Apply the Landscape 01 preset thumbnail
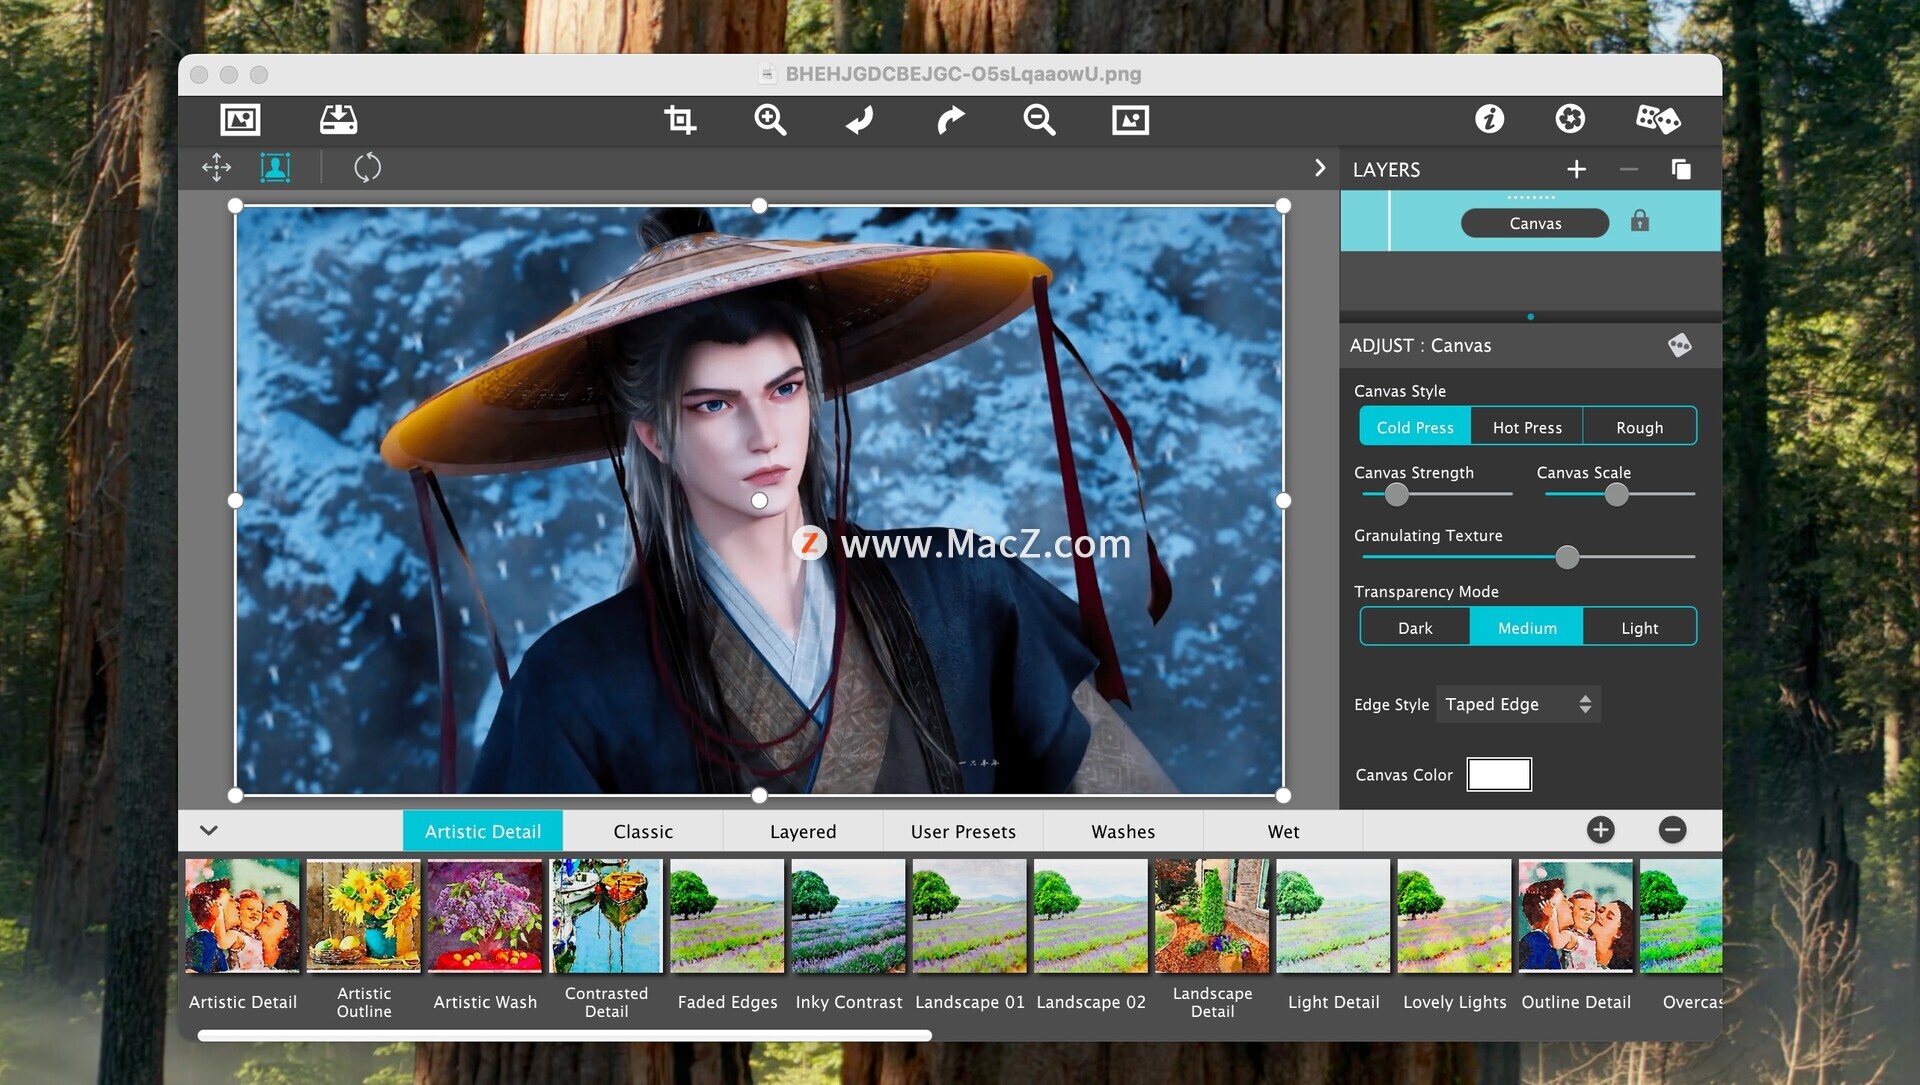This screenshot has height=1085, width=1920. 970,916
